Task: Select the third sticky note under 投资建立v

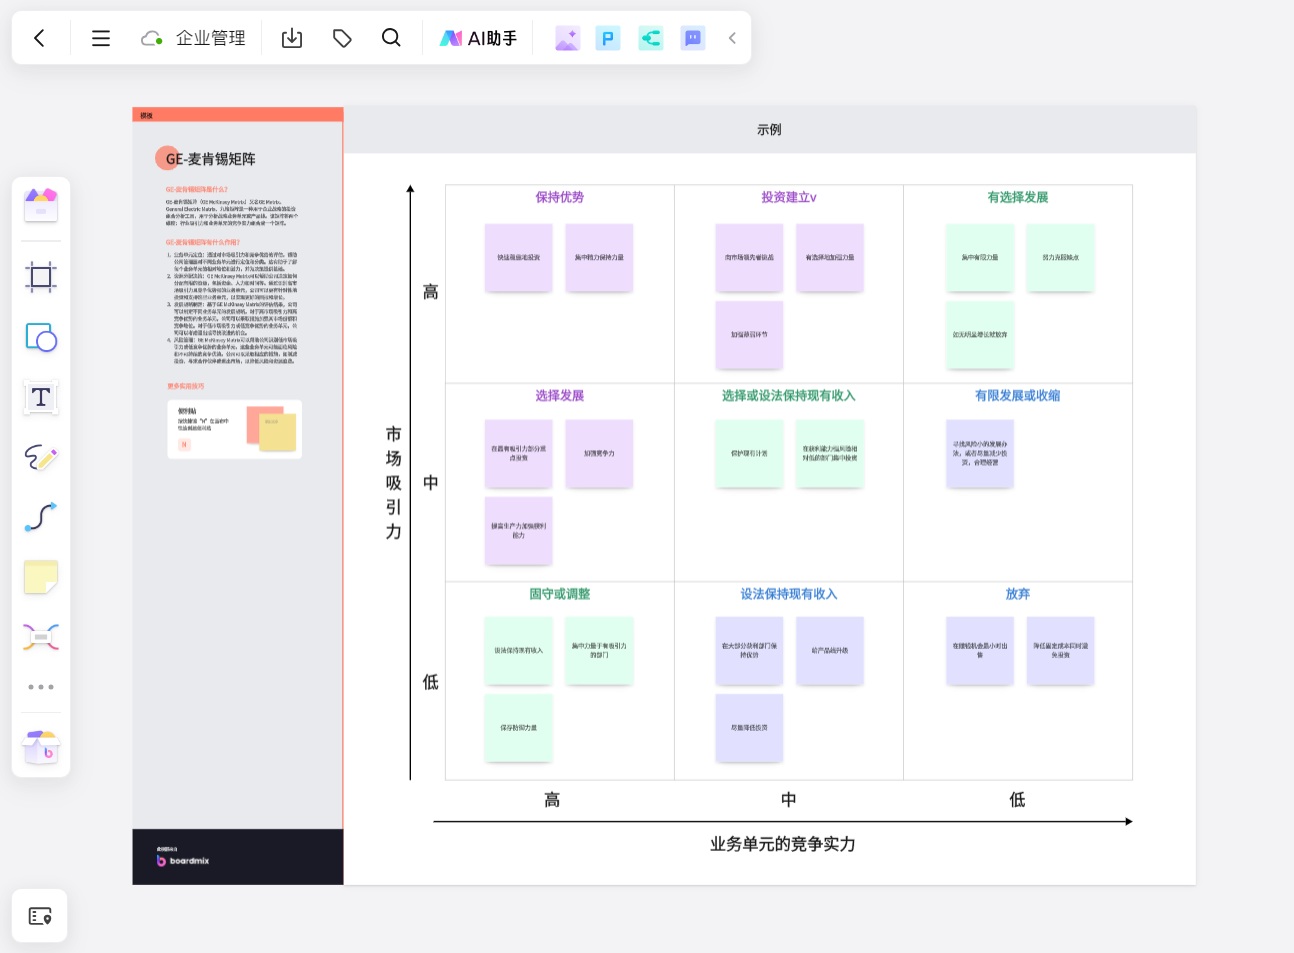Action: 749,335
